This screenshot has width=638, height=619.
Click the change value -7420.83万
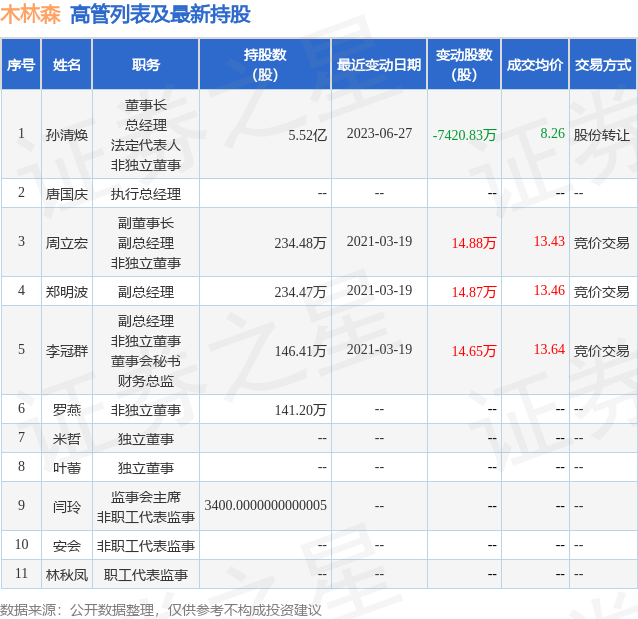pyautogui.click(x=464, y=135)
